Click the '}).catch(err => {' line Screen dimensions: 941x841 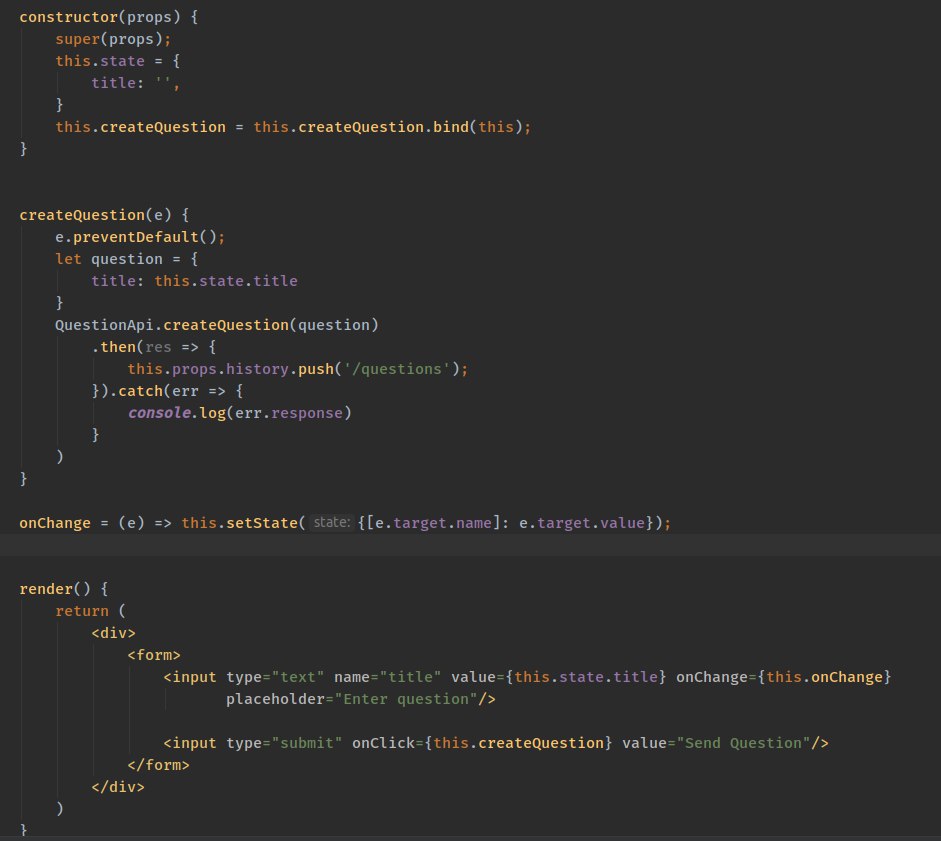(167, 391)
